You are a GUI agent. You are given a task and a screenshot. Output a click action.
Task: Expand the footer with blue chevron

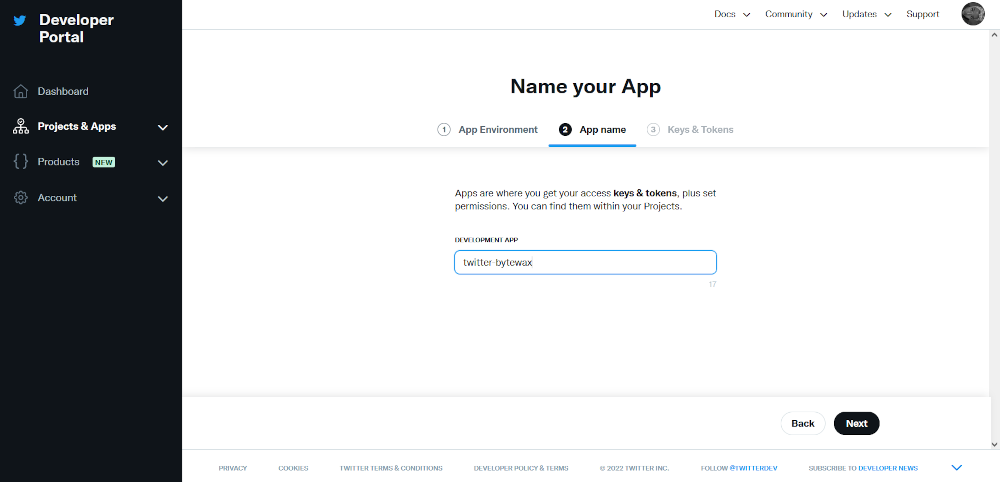click(956, 467)
